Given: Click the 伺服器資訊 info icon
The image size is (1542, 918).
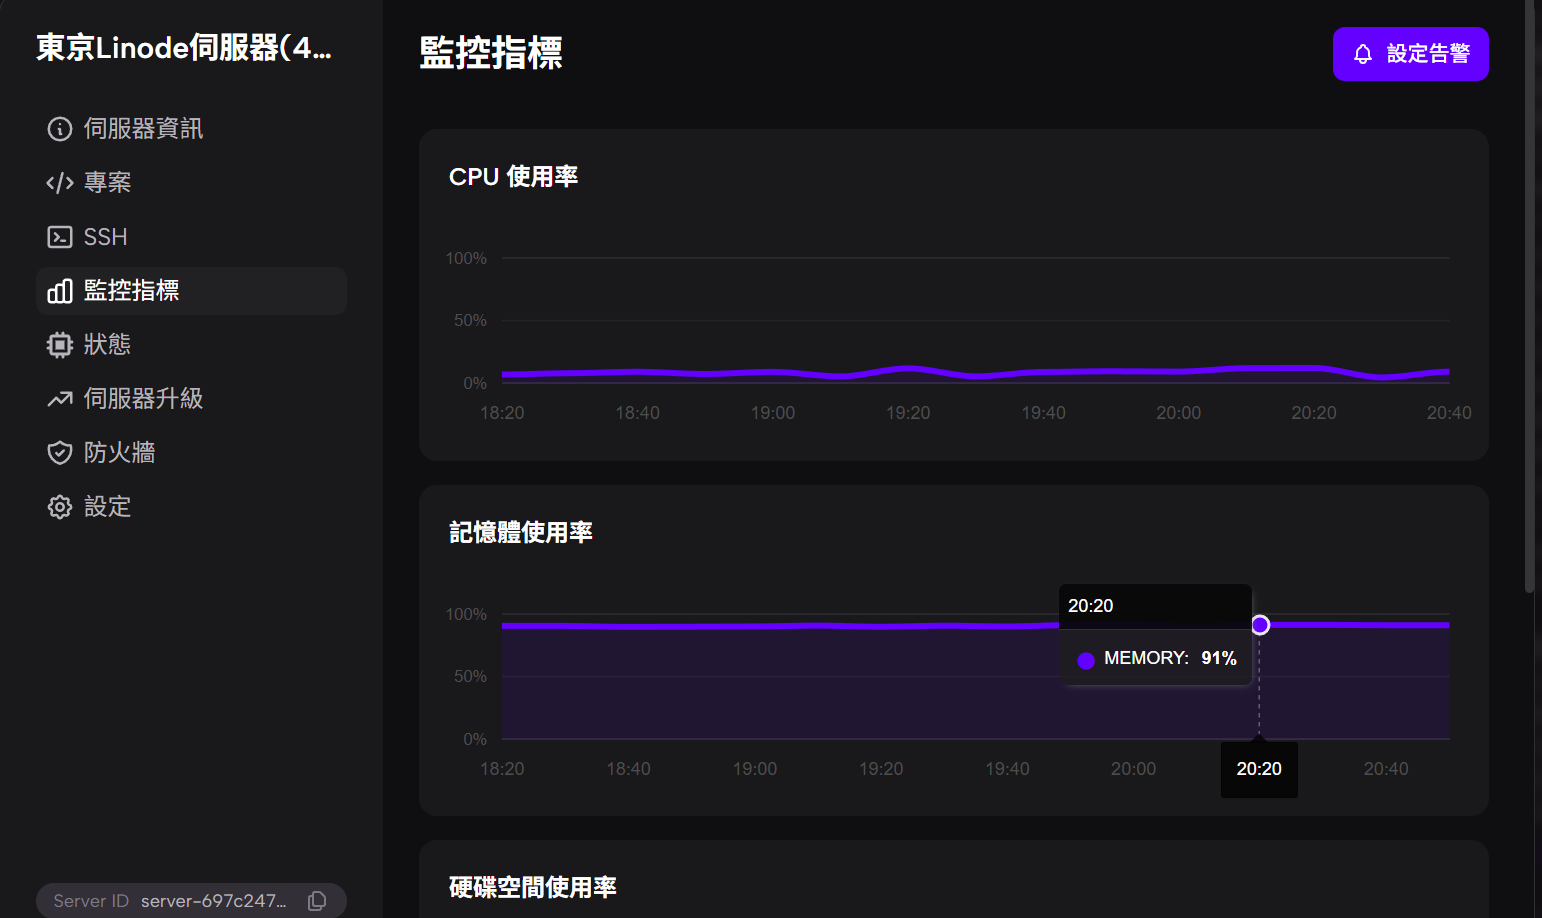Looking at the screenshot, I should [x=59, y=128].
